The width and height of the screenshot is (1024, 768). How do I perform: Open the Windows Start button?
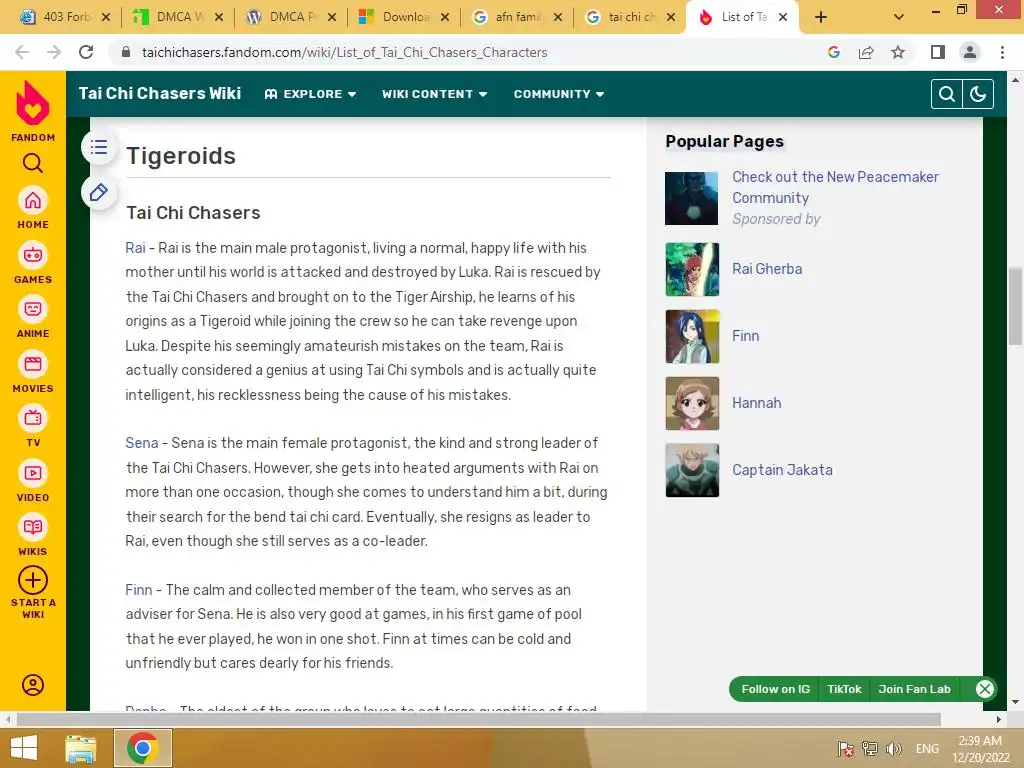(x=24, y=748)
